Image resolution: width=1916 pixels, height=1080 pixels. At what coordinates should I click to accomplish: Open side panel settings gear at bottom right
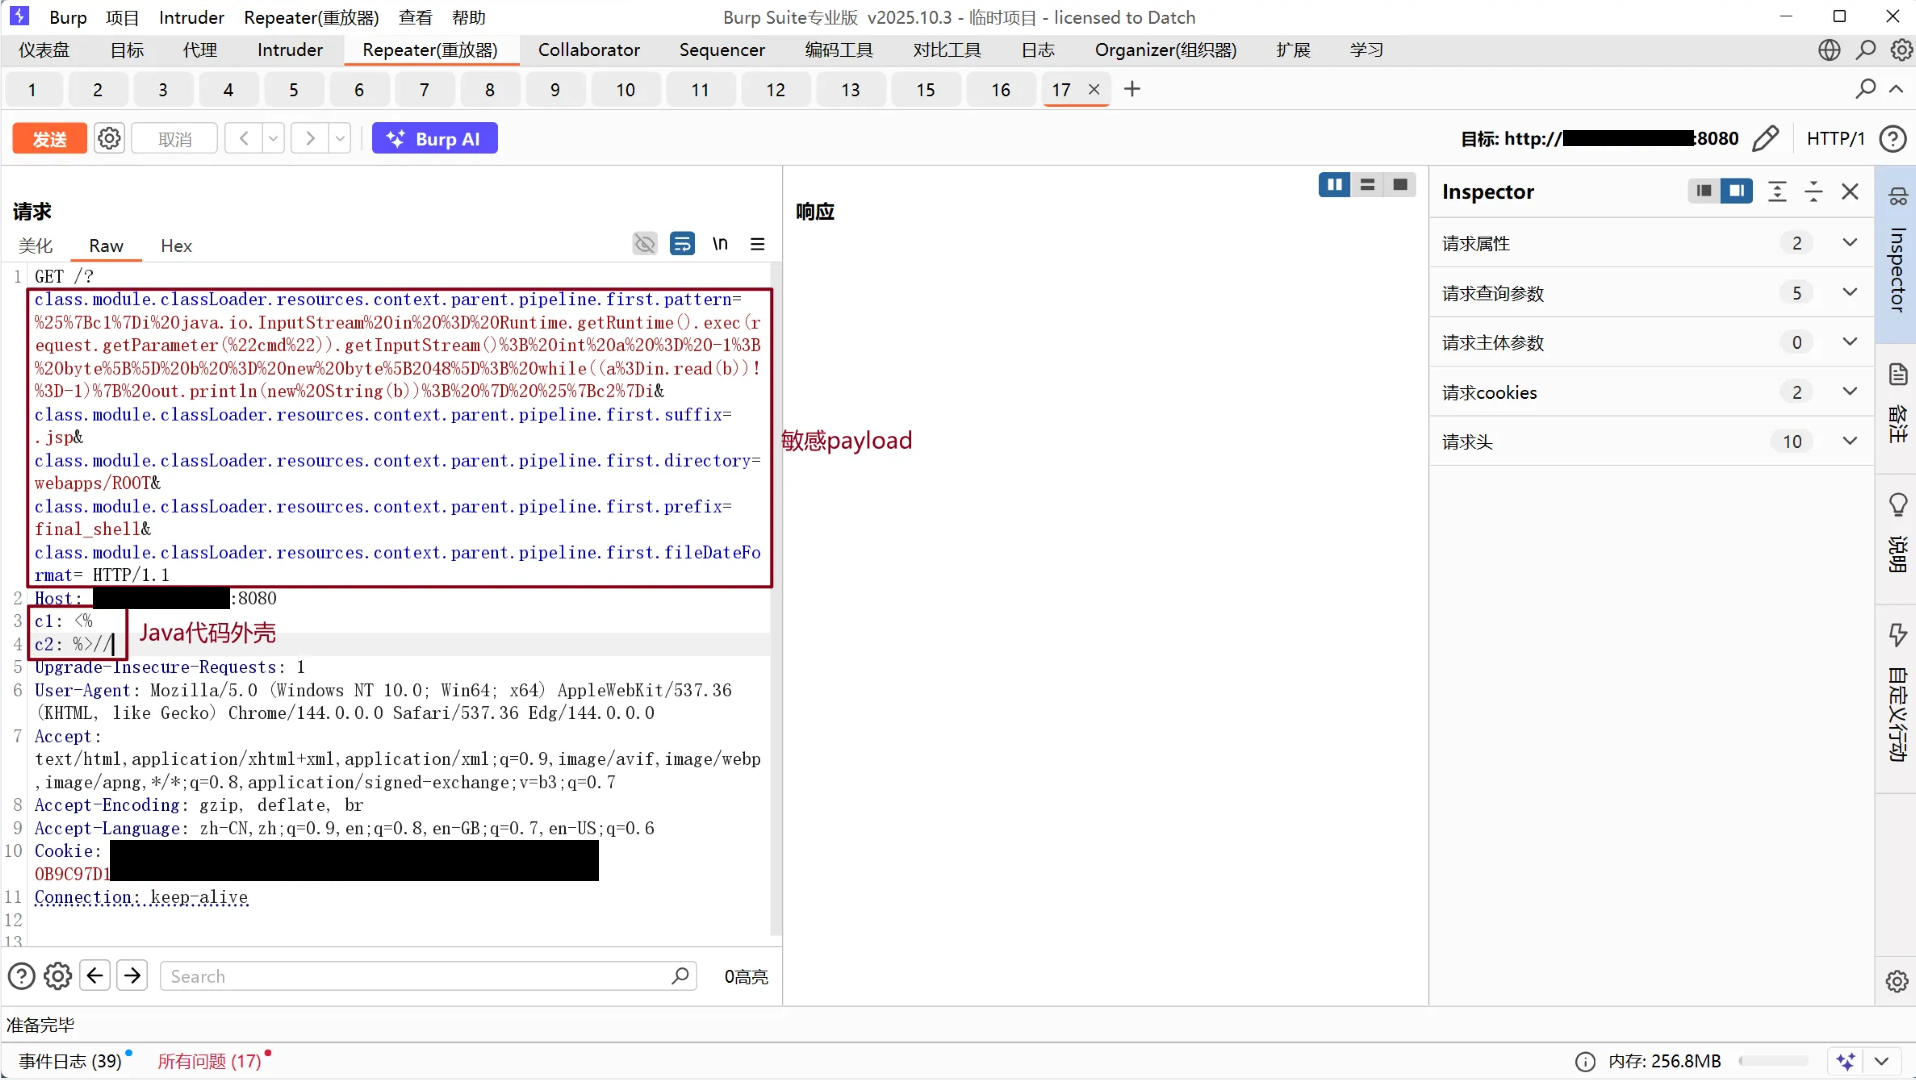(1896, 981)
